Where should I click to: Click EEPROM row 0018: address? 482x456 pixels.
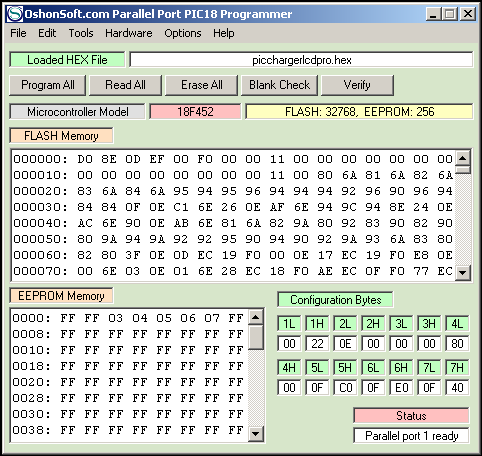31,366
